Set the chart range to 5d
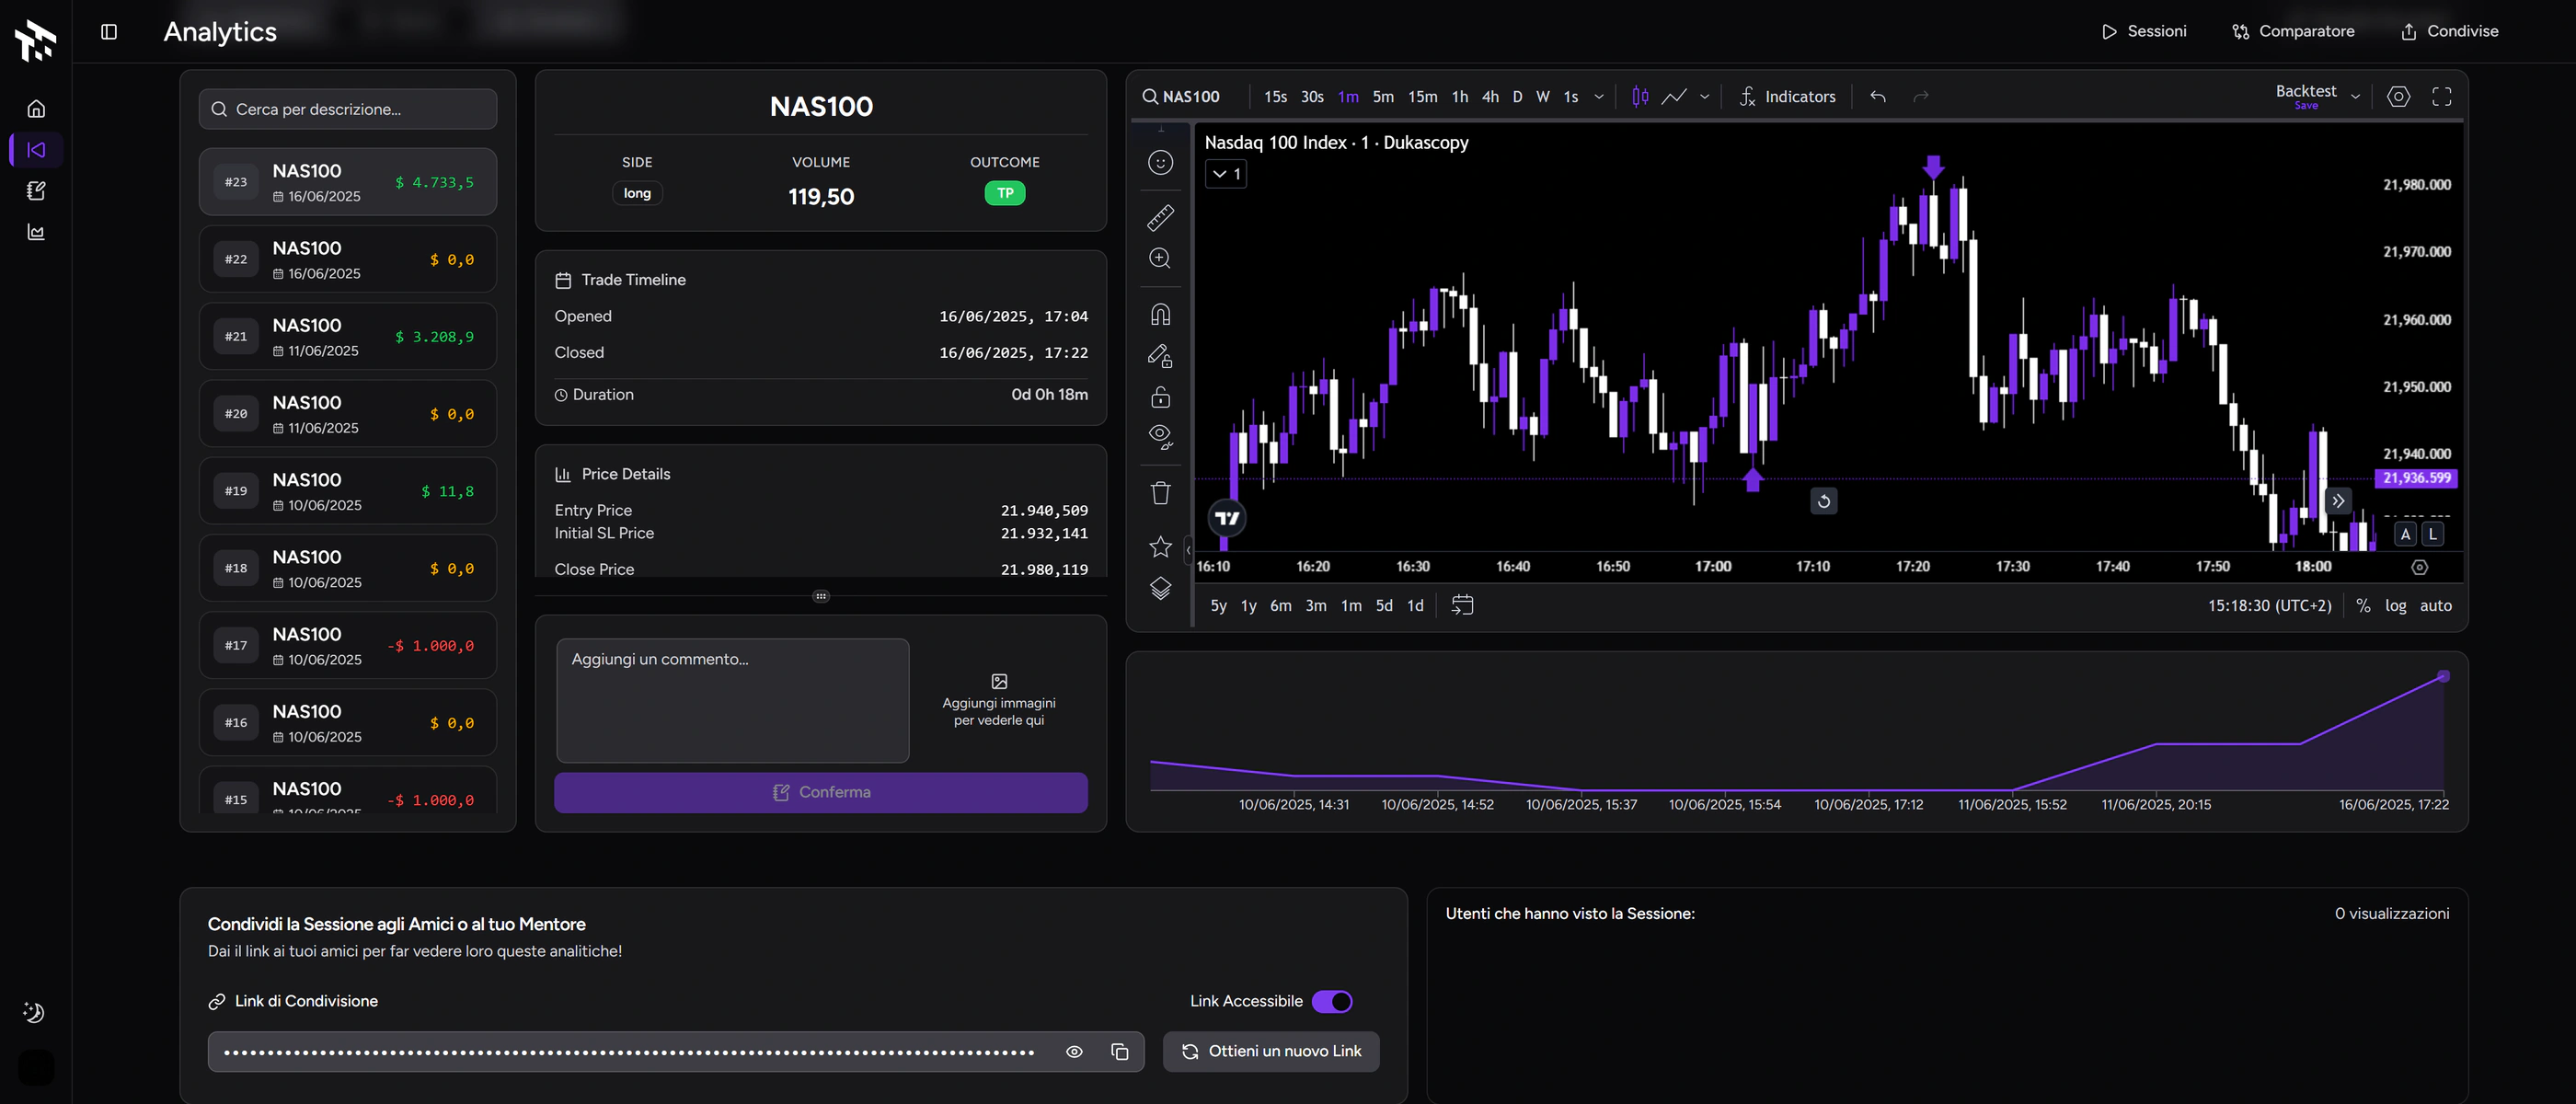This screenshot has height=1104, width=2576. [x=1384, y=606]
